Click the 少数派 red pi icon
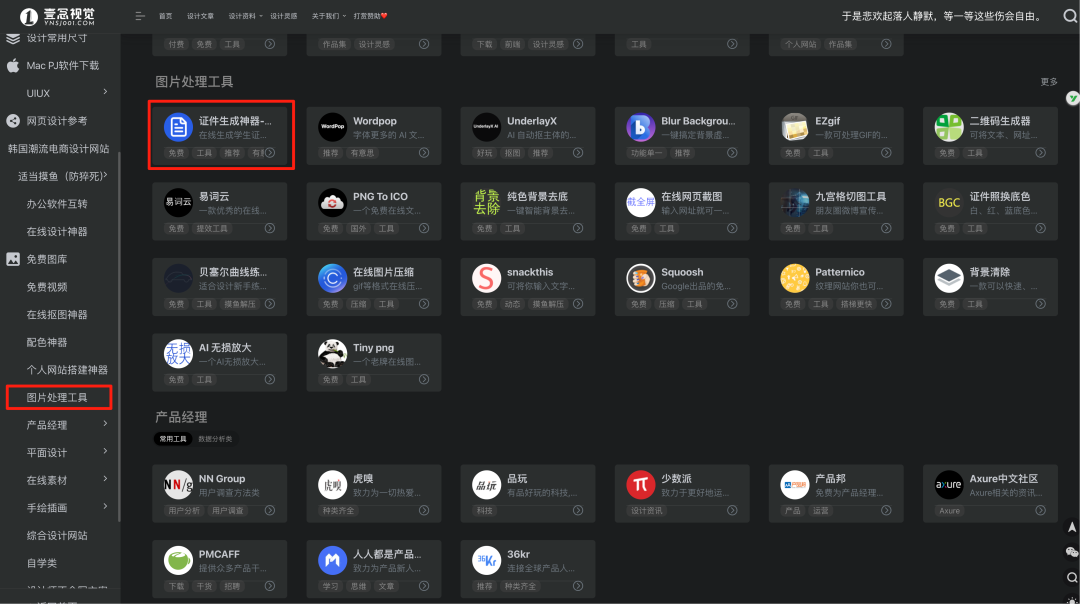The width and height of the screenshot is (1080, 604). pyautogui.click(x=641, y=485)
